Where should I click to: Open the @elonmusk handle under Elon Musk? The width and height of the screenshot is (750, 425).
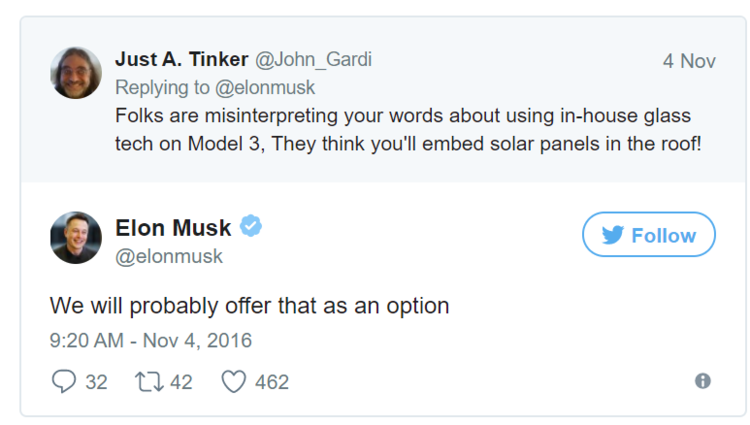click(x=169, y=256)
